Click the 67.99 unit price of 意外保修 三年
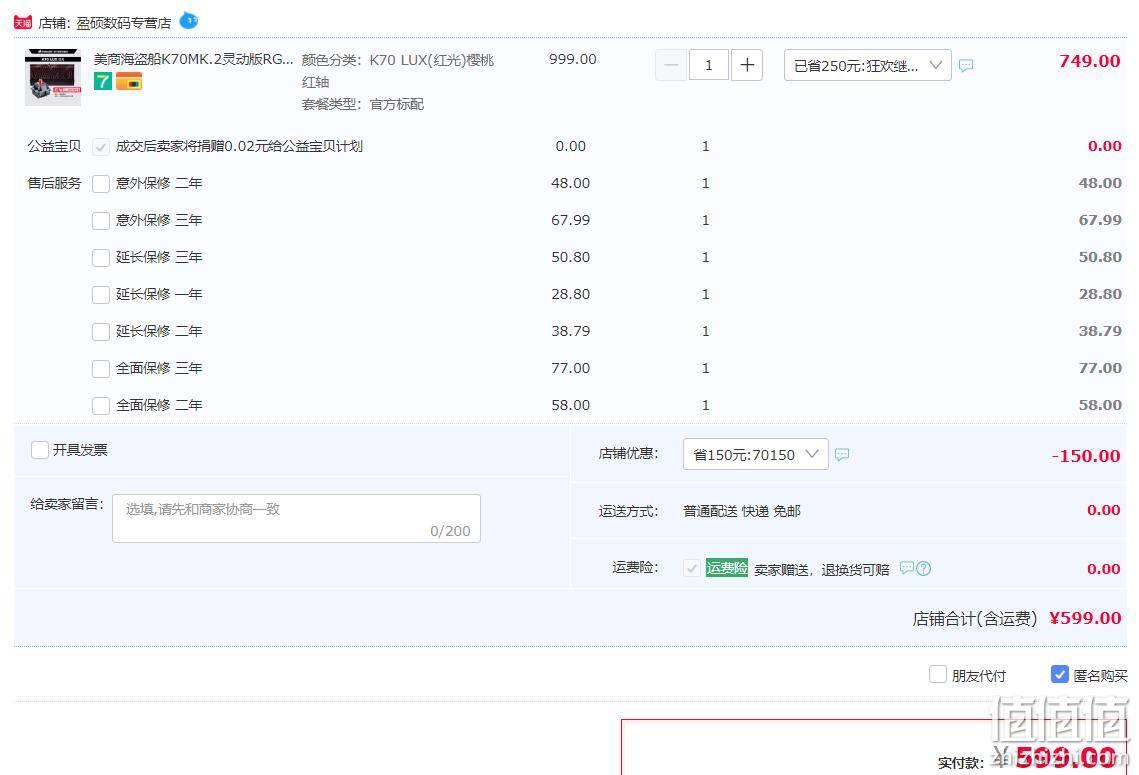This screenshot has height=775, width=1139. 571,220
